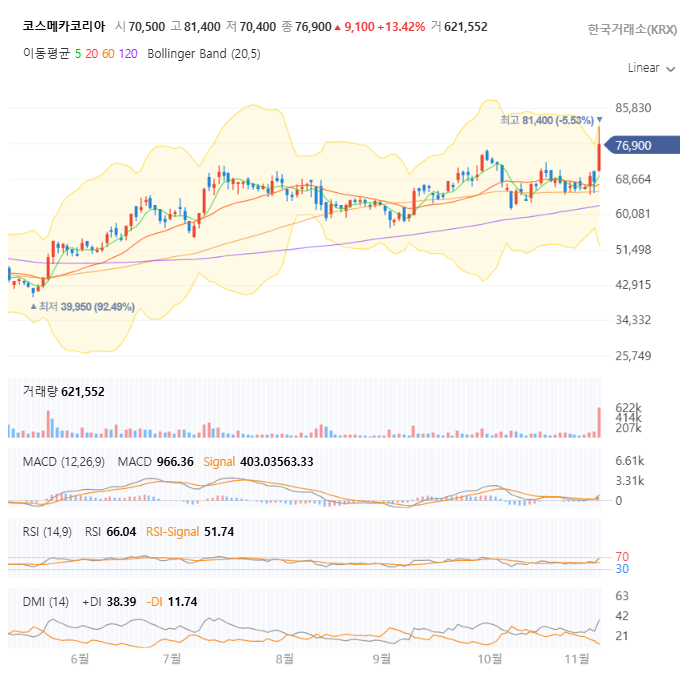Click the price change amount 9,100
The width and height of the screenshot is (680, 697).
(359, 27)
